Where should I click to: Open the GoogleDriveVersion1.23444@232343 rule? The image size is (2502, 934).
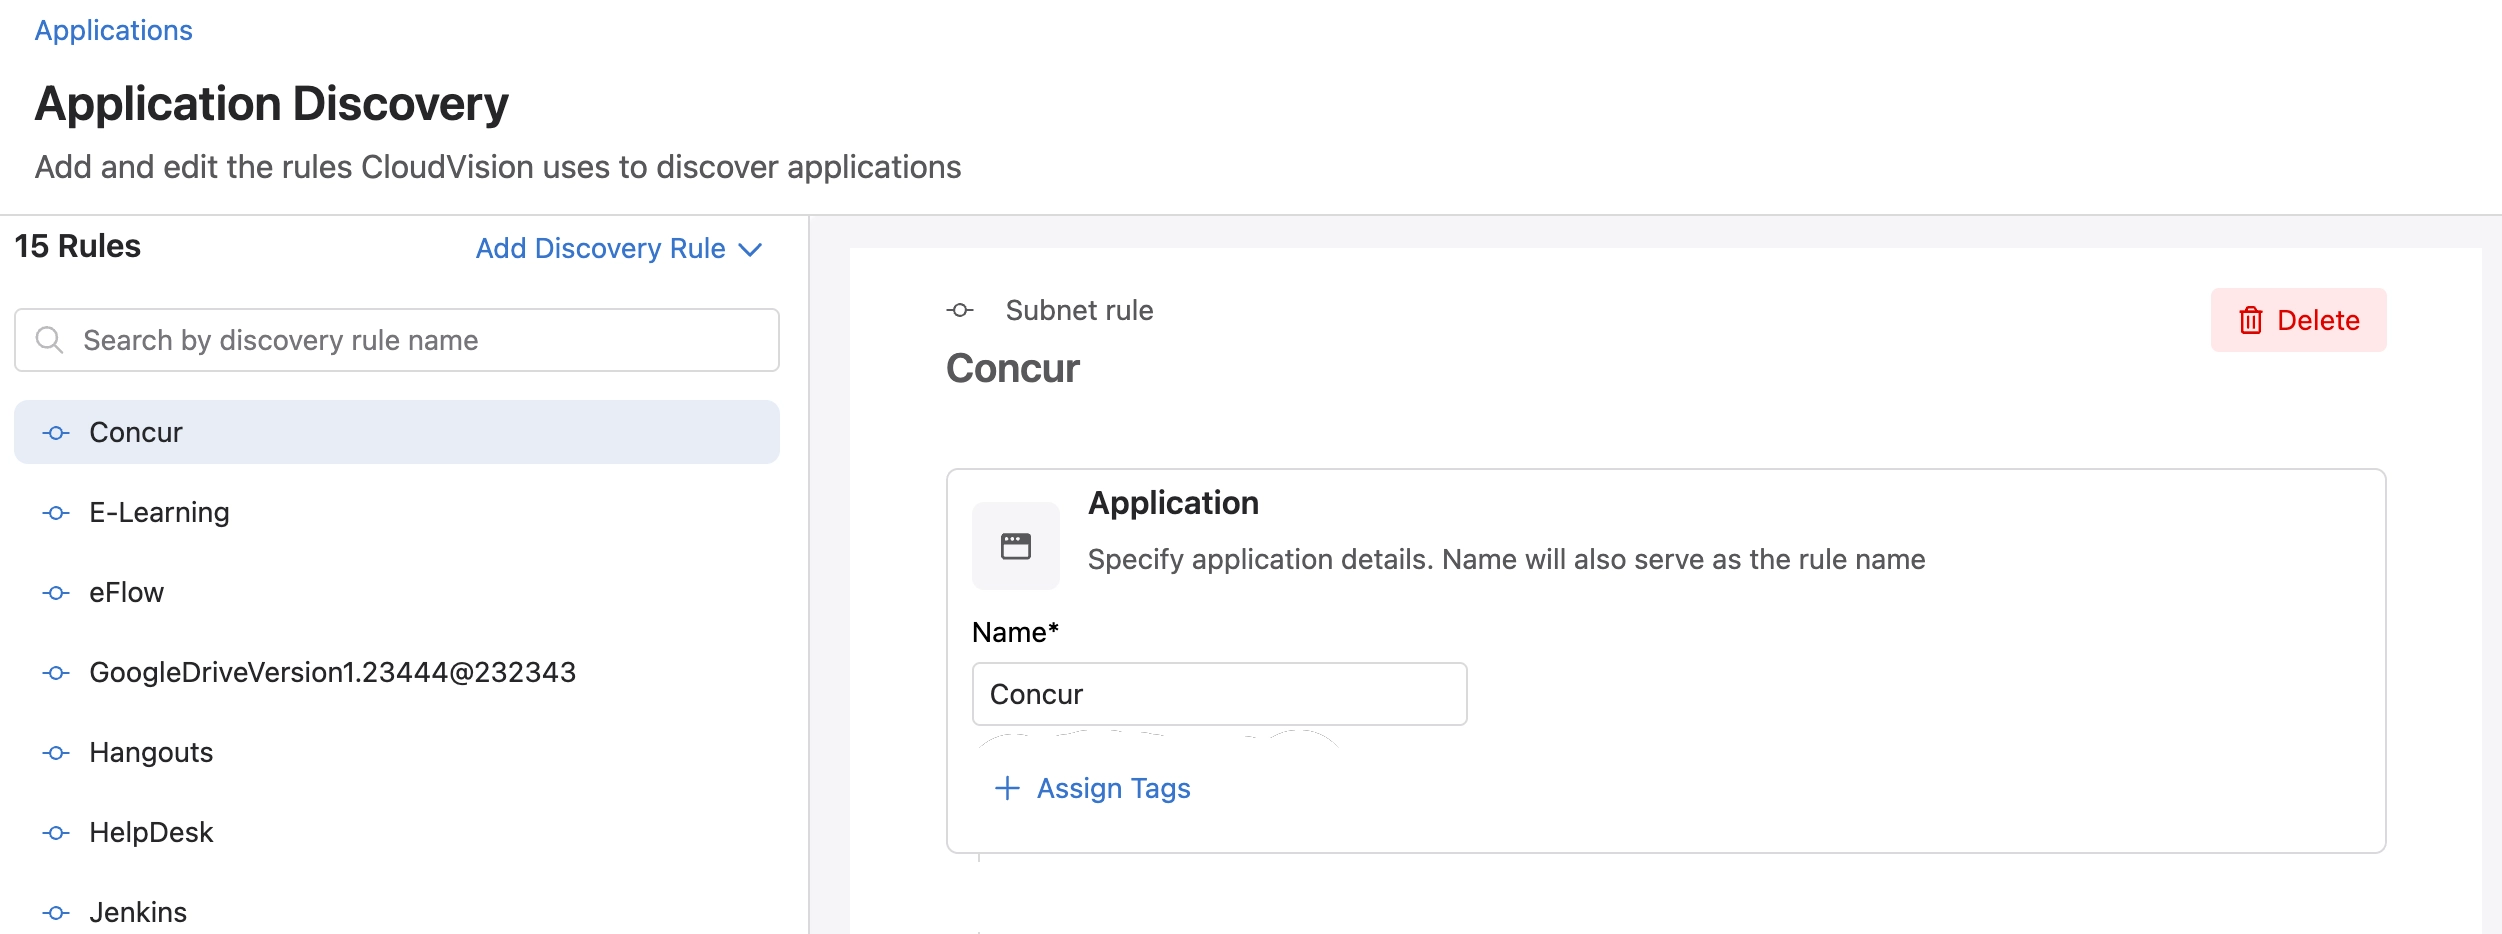(x=397, y=672)
